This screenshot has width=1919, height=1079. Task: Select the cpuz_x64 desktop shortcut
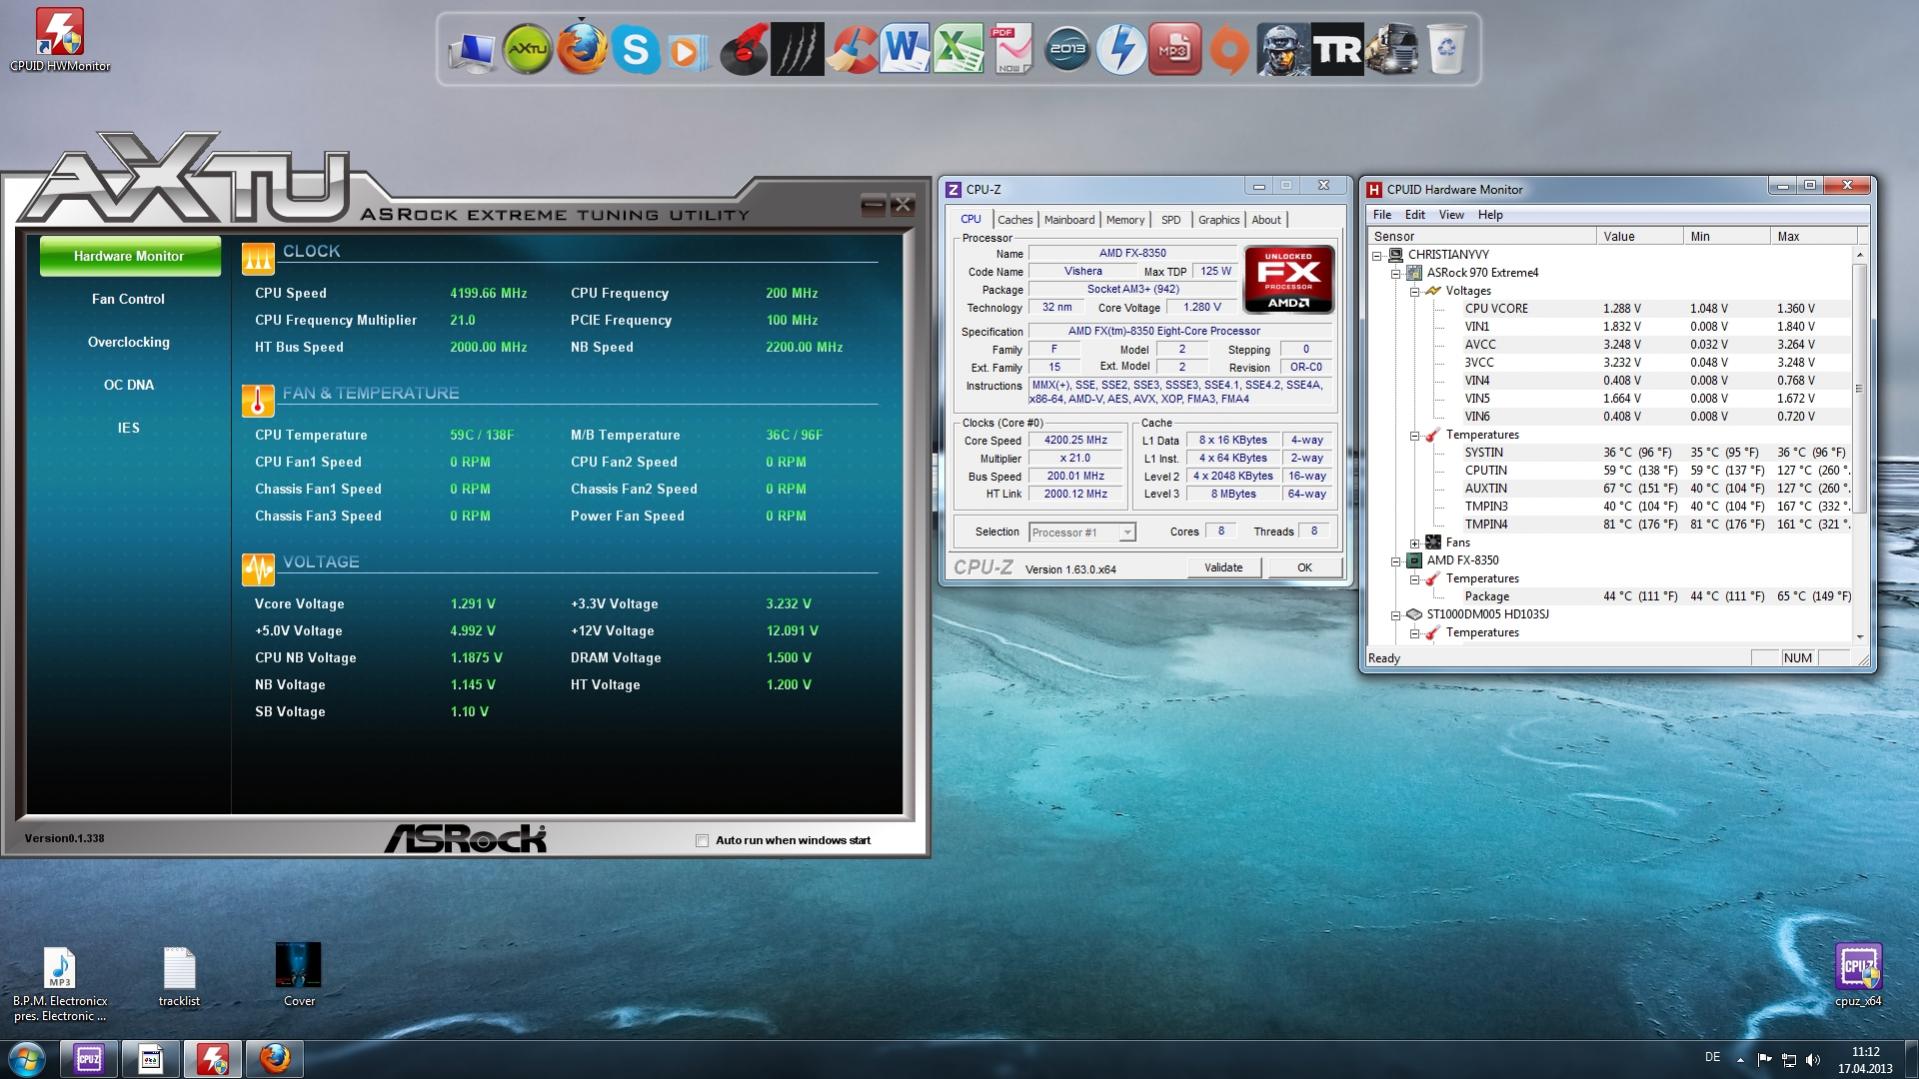pyautogui.click(x=1858, y=975)
